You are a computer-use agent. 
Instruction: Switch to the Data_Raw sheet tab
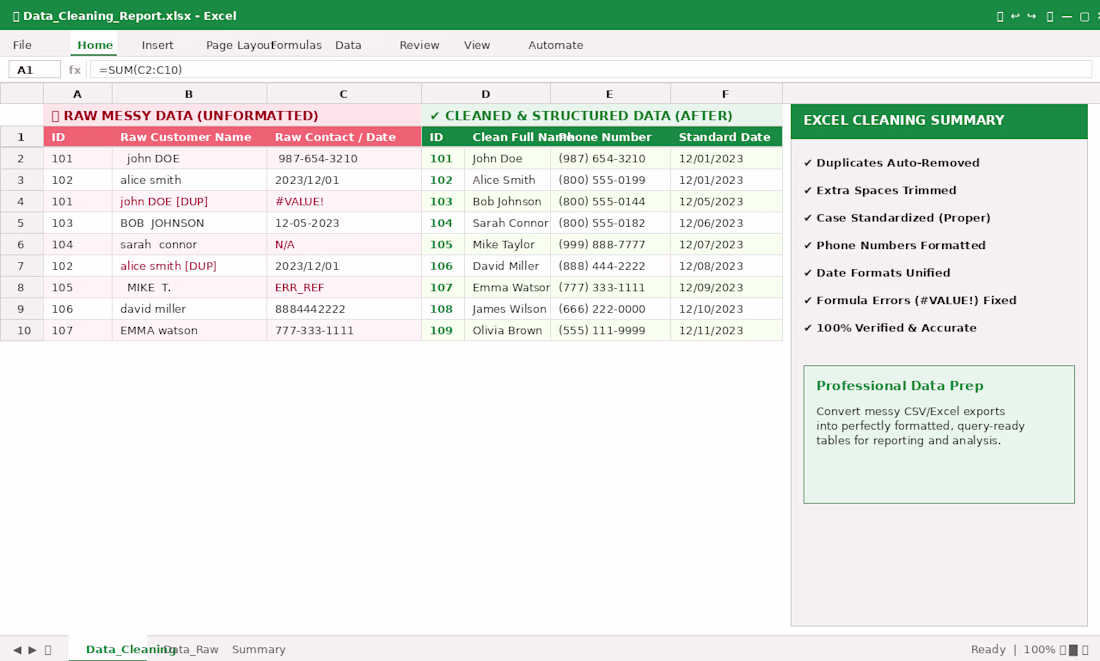coord(193,650)
